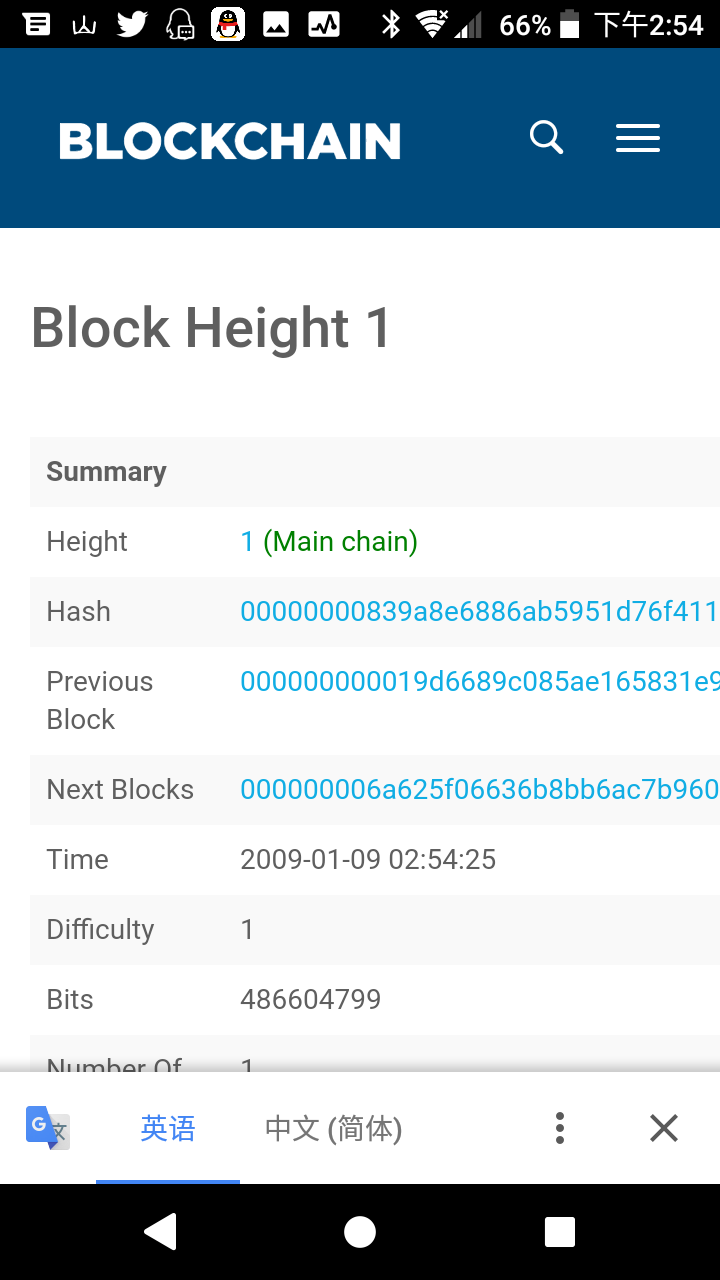Open Next Blocks hash link
This screenshot has height=1280, width=720.
pos(480,789)
